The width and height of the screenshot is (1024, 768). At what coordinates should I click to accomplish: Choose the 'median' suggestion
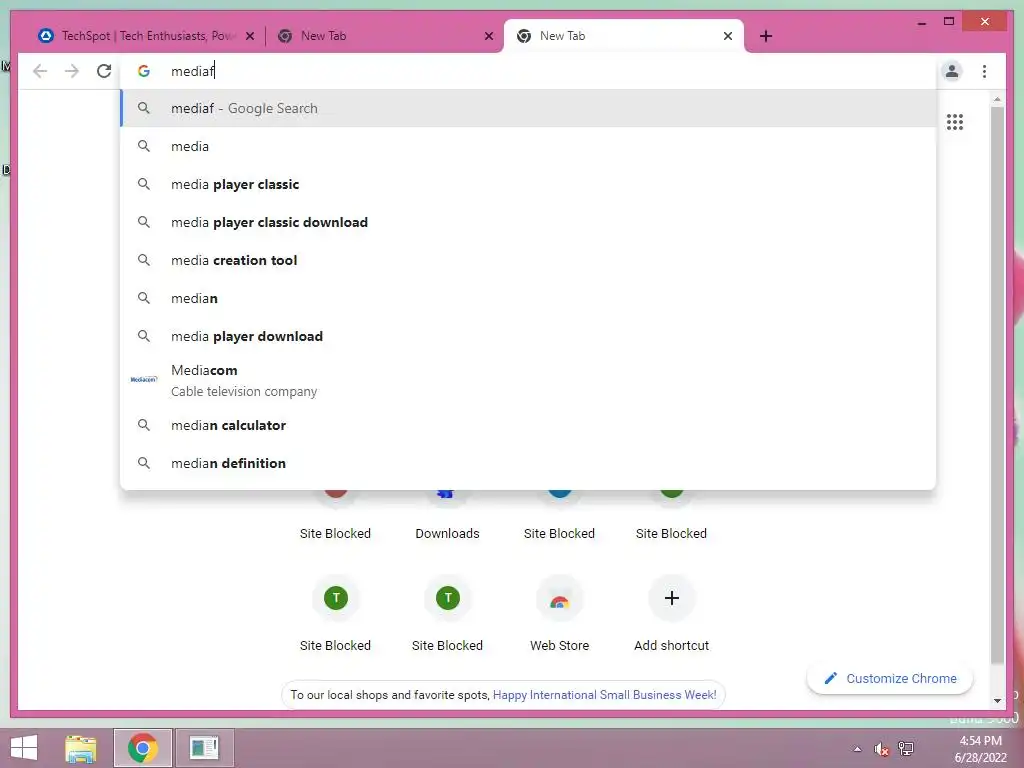[x=528, y=298]
